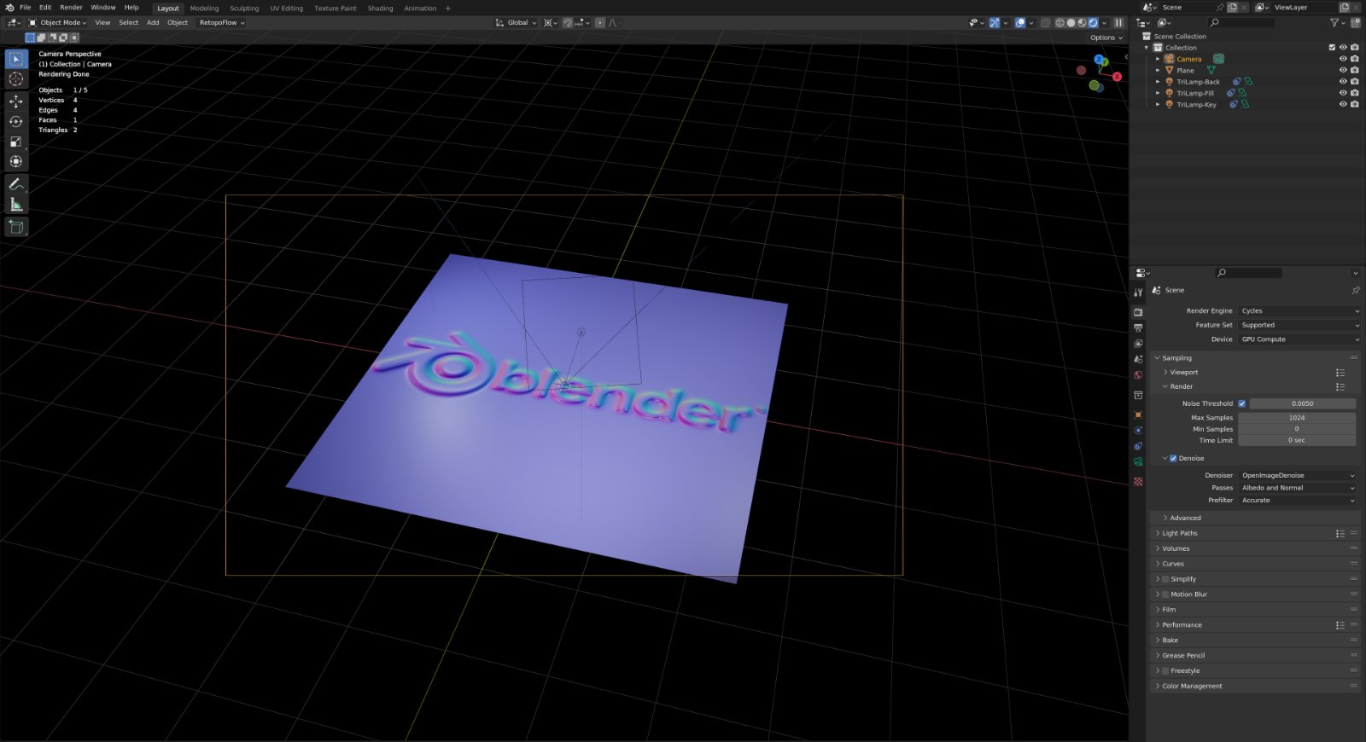
Task: Open the Add menu in viewport header
Action: pyautogui.click(x=153, y=22)
